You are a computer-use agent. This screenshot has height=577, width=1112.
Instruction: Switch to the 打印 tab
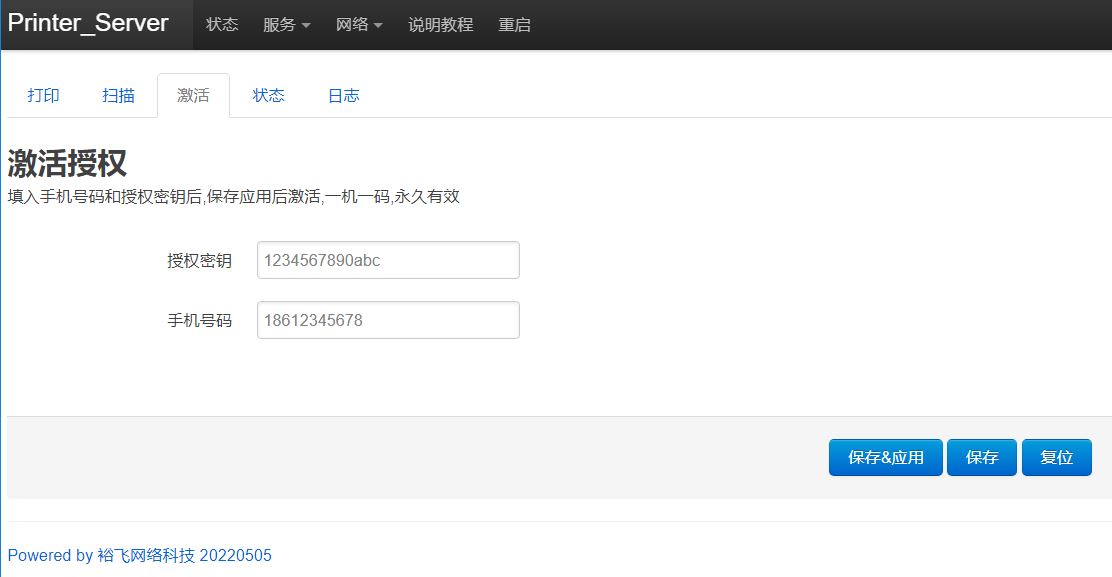click(x=44, y=96)
